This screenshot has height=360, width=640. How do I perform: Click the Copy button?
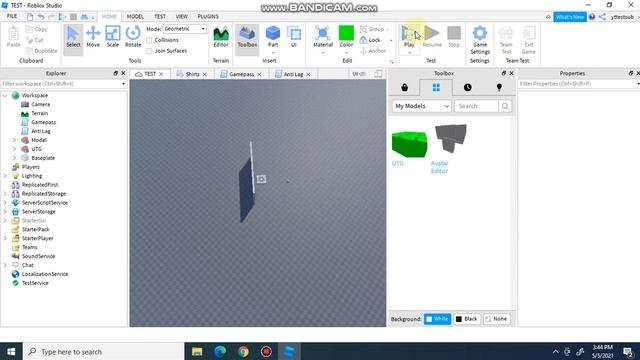[x=37, y=29]
